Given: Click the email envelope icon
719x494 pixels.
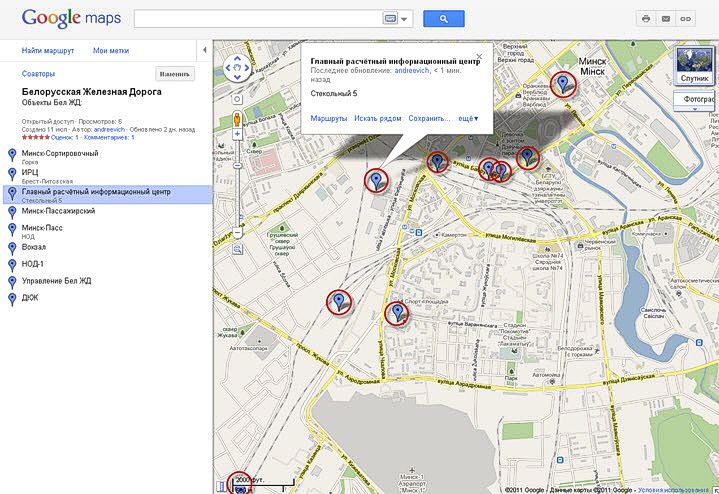Looking at the screenshot, I should pos(666,19).
